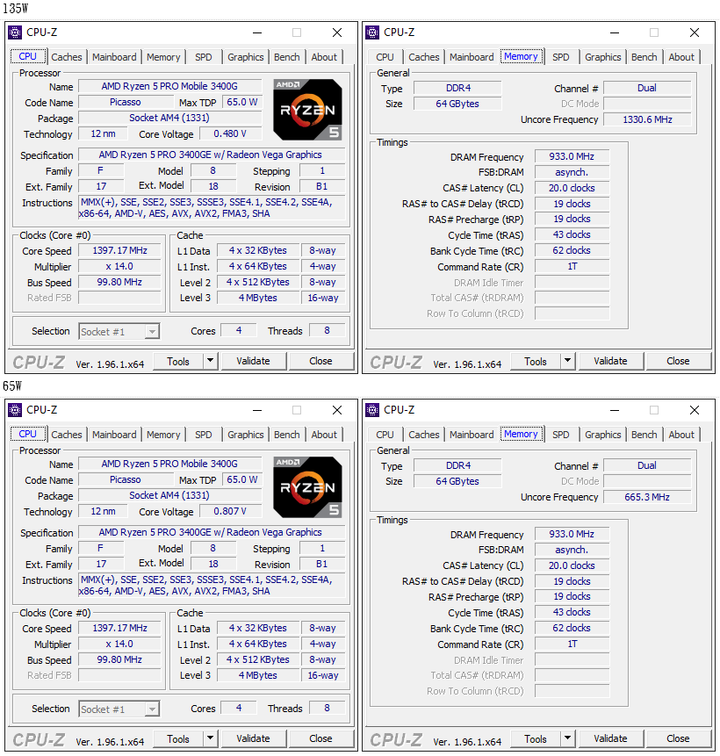Click Validate in the 135W CPU window
The width and height of the screenshot is (720, 756).
tap(253, 361)
